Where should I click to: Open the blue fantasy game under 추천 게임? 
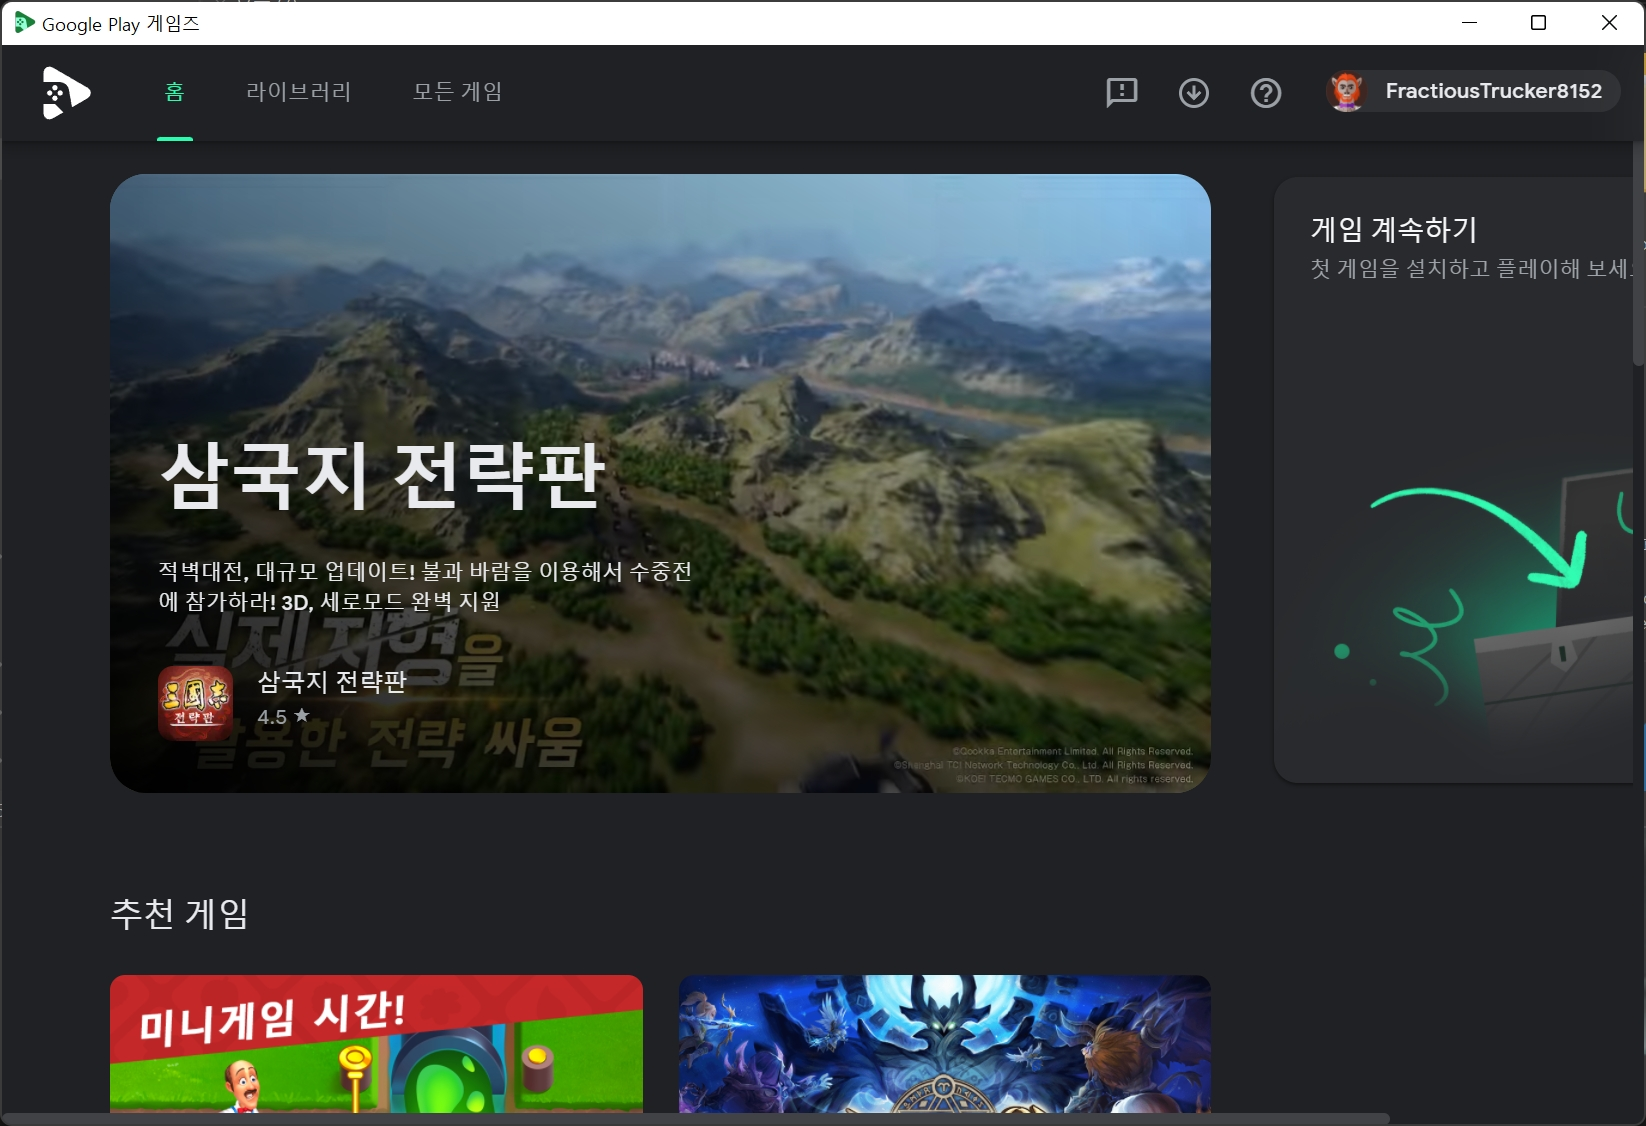[x=944, y=1050]
